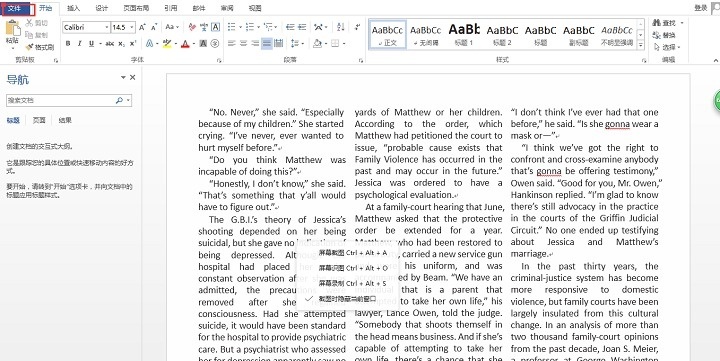Open the borders dropdown arrow

tap(344, 44)
